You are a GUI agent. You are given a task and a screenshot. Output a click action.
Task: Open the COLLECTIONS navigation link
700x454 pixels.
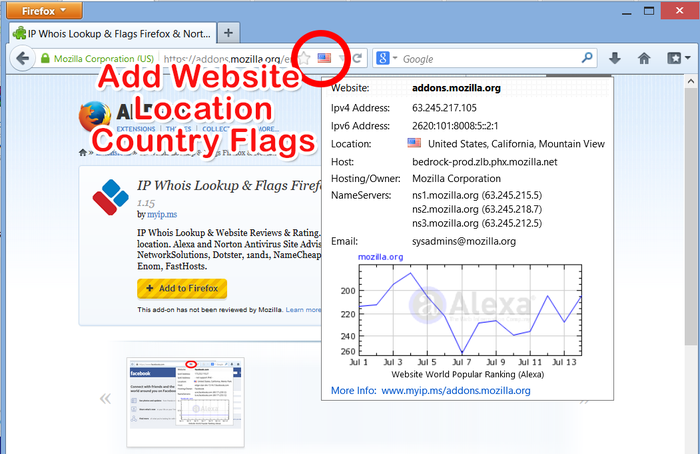pos(216,129)
